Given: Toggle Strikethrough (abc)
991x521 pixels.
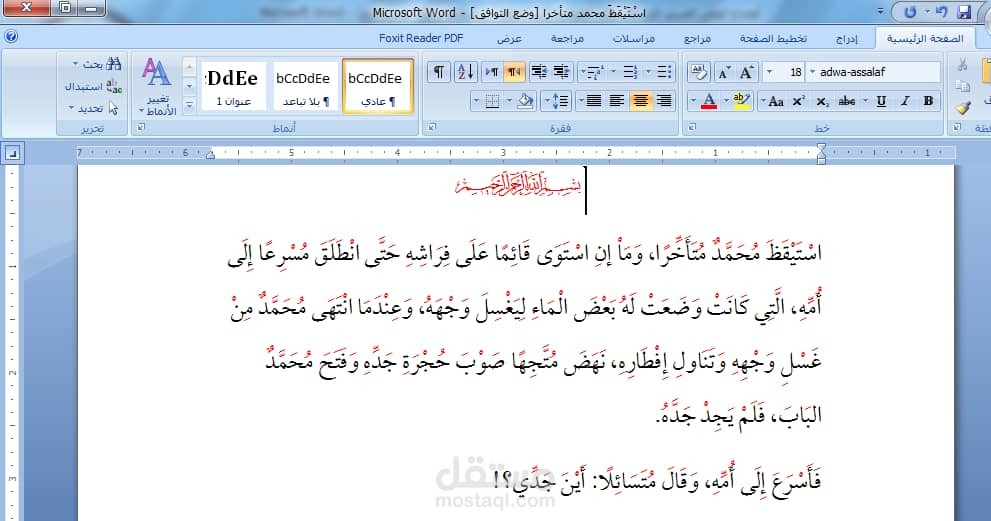Looking at the screenshot, I should (x=847, y=101).
